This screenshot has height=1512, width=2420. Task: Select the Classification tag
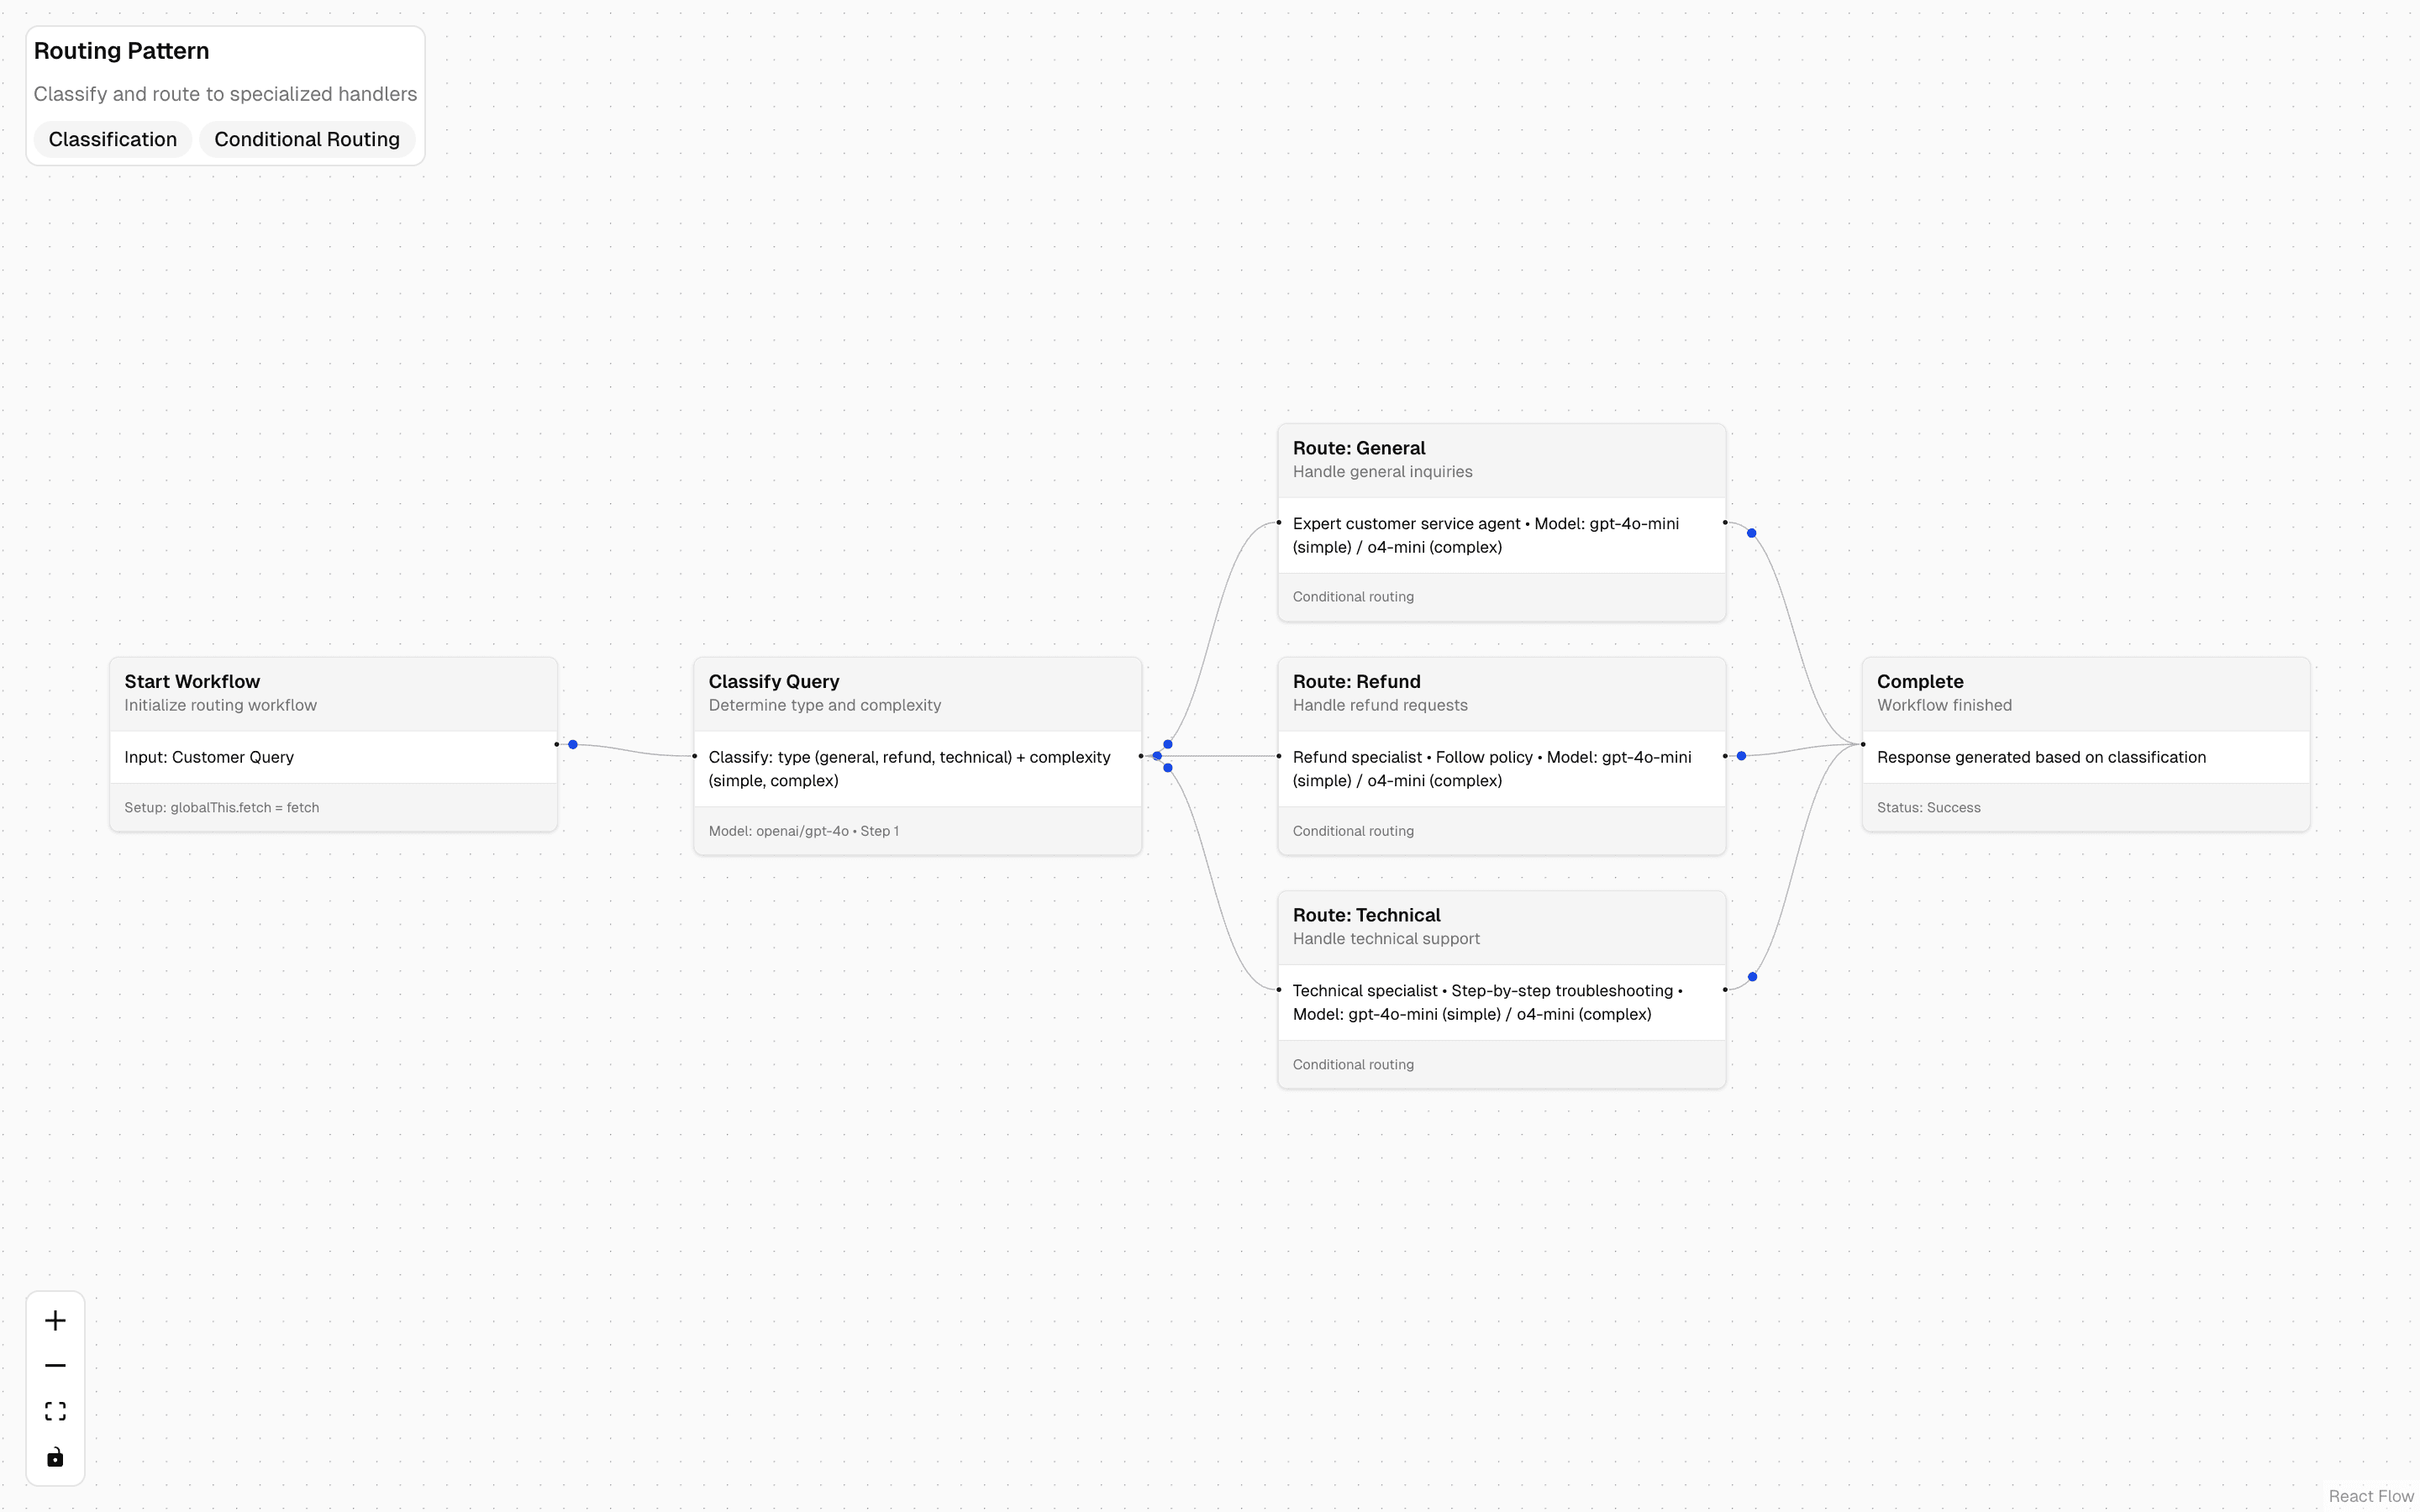112,139
